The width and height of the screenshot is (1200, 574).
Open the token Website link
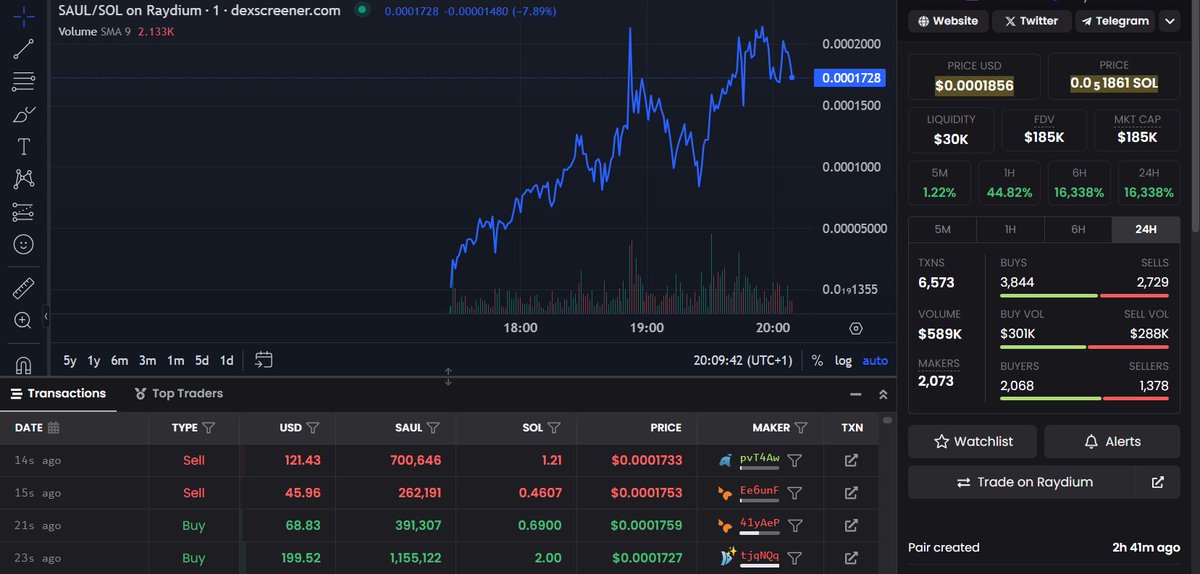tap(948, 20)
